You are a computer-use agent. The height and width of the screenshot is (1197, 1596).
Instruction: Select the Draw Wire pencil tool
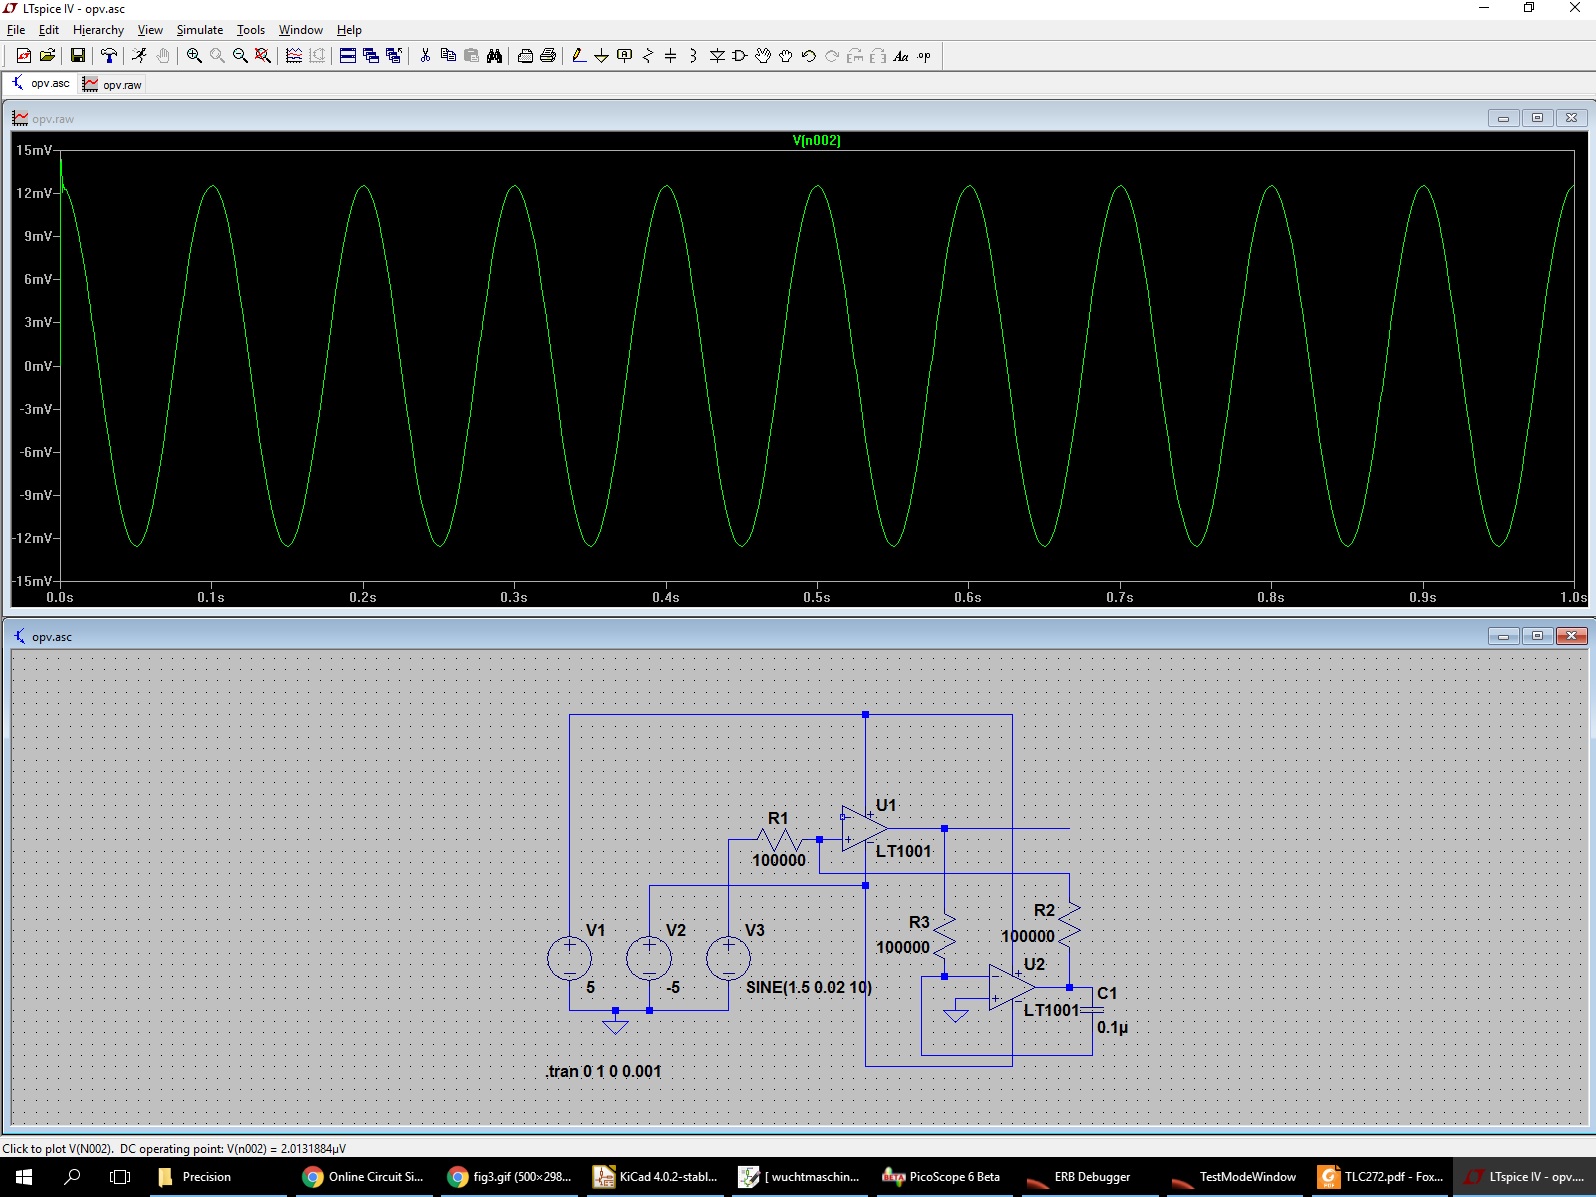(578, 56)
